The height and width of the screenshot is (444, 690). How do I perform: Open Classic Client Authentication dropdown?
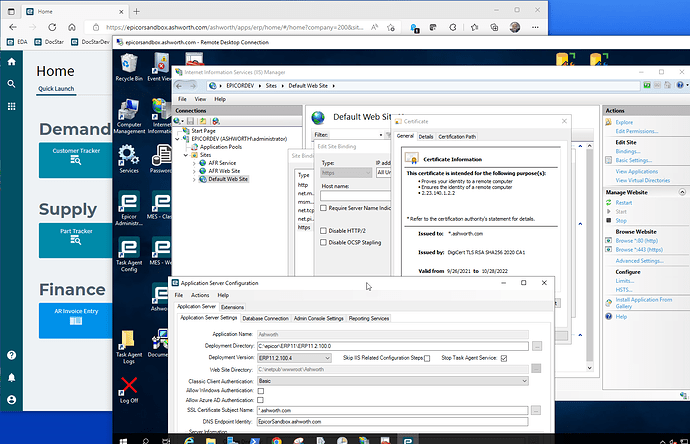393,381
